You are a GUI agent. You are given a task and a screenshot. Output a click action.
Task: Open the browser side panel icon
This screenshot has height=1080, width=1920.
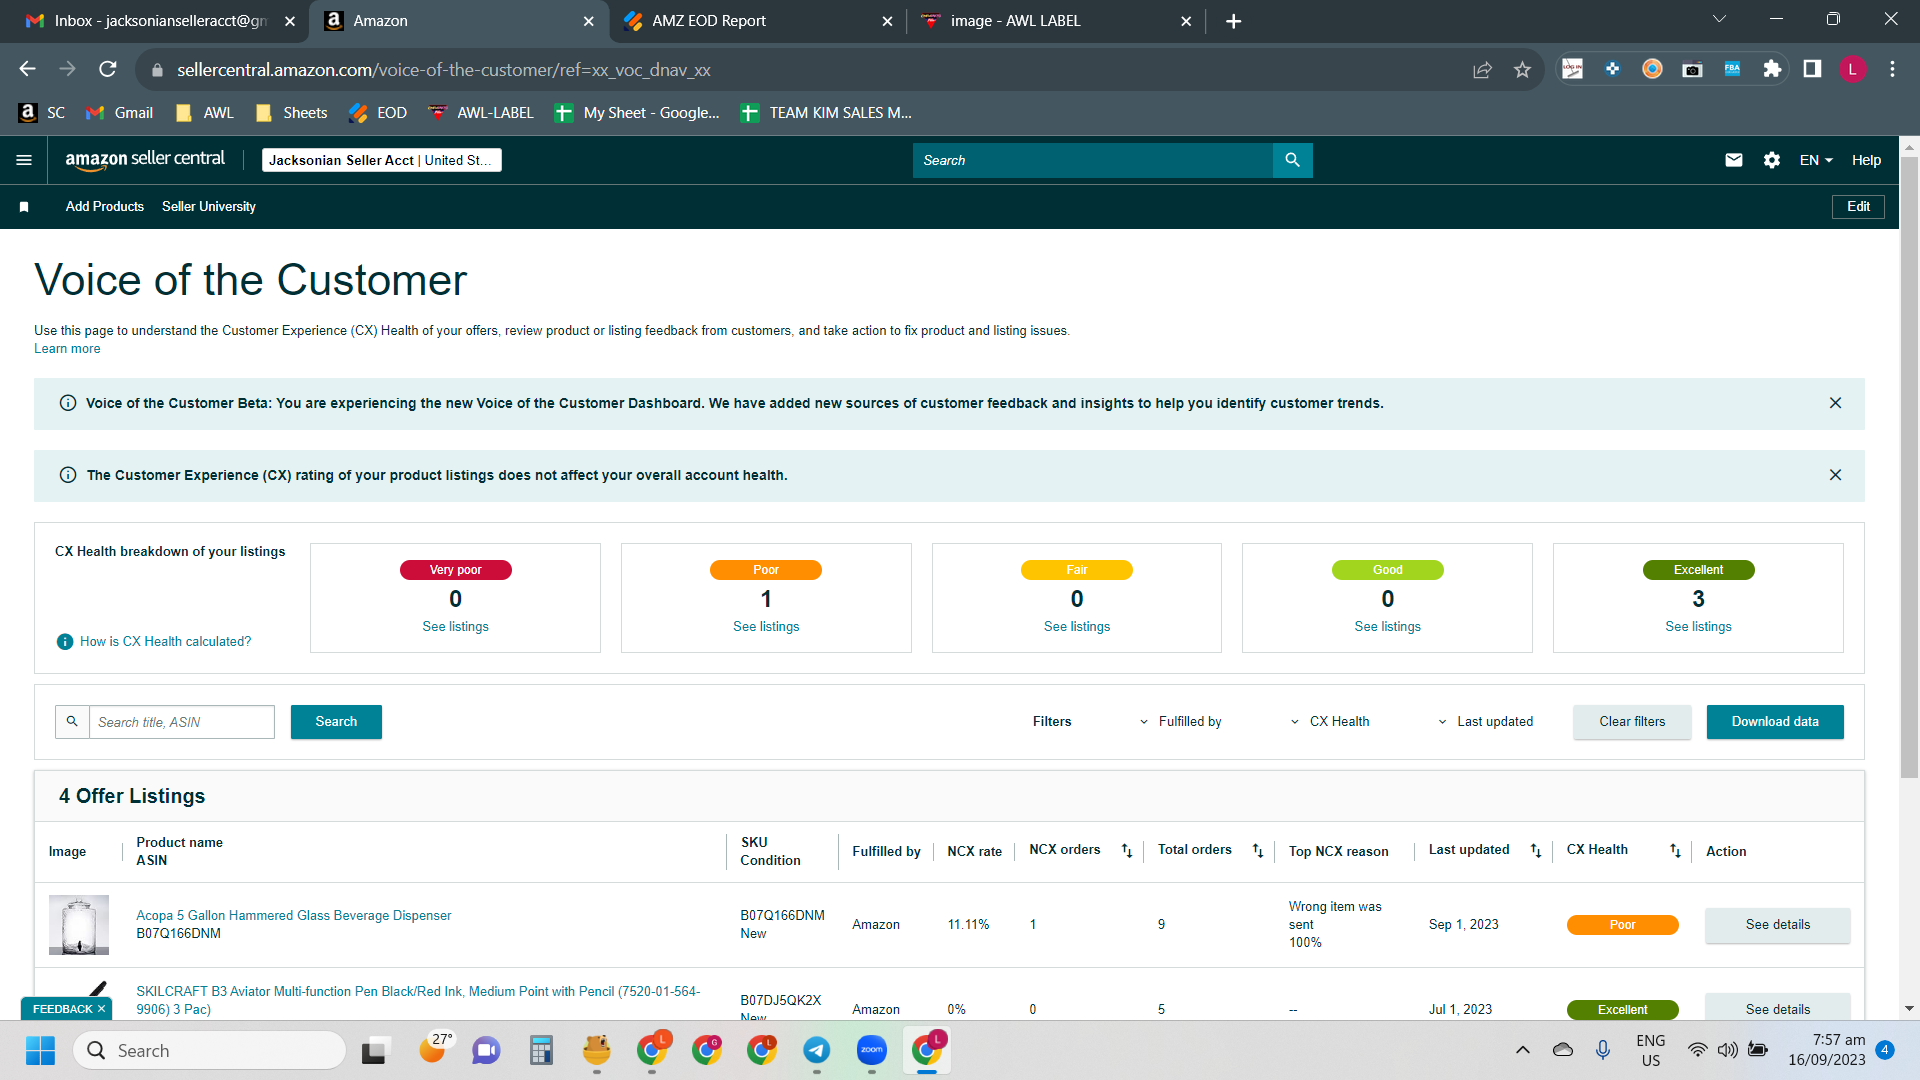(x=1812, y=69)
